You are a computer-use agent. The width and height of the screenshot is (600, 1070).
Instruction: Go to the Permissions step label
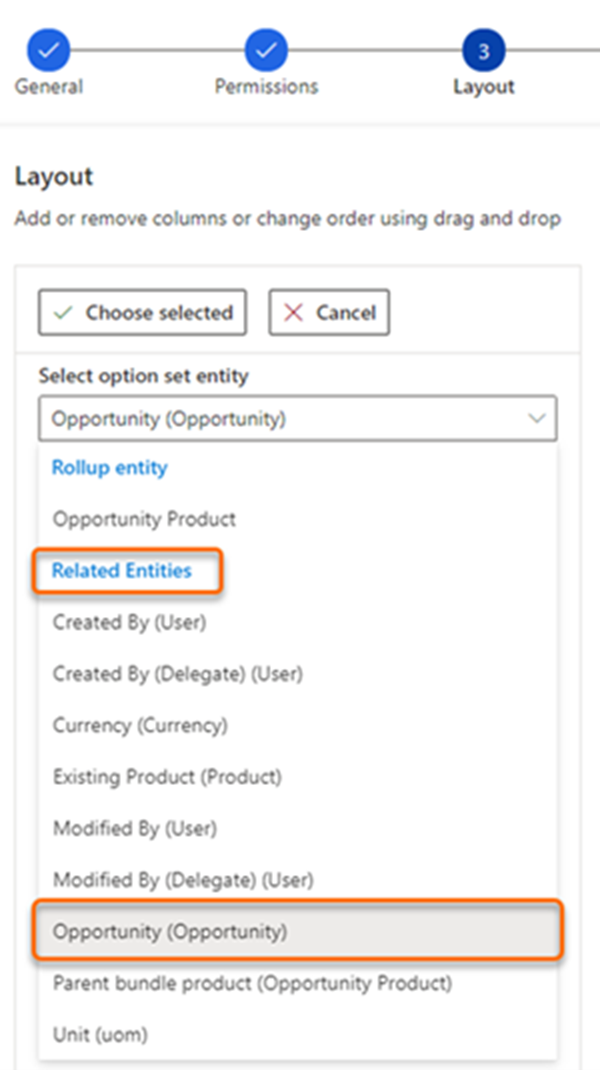point(266,87)
